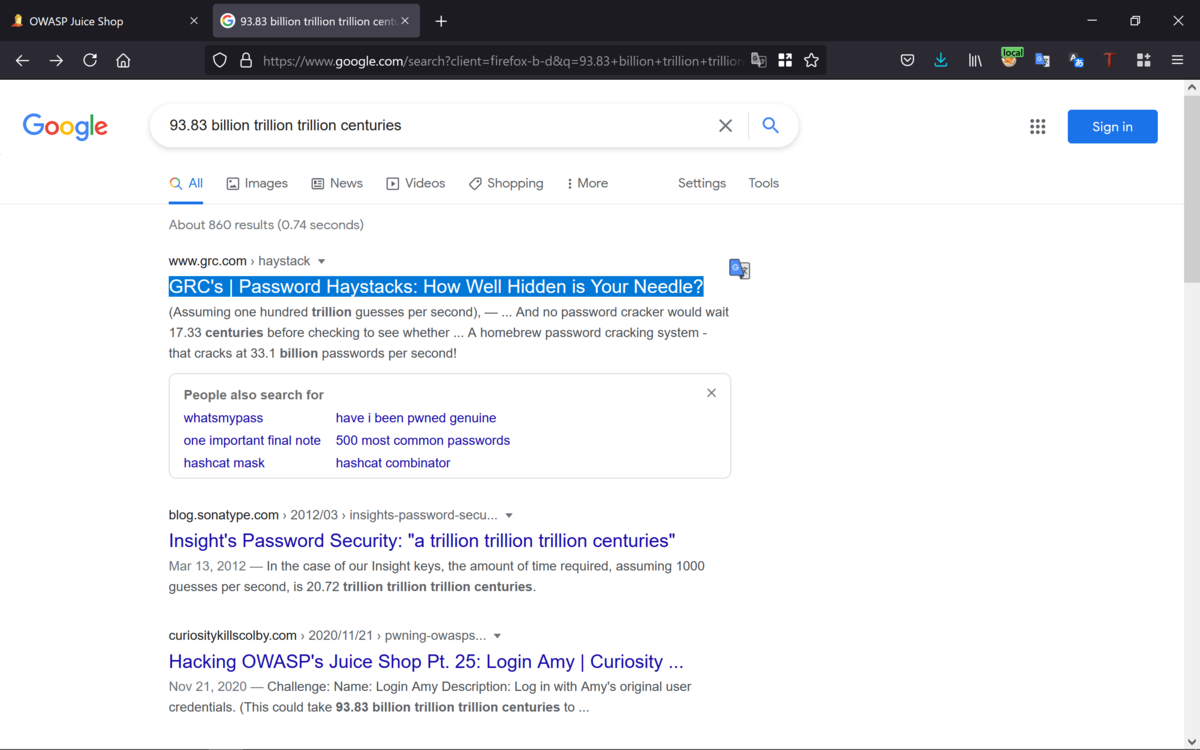Open Insight's Password Security result
The width and height of the screenshot is (1200, 750).
click(x=422, y=541)
